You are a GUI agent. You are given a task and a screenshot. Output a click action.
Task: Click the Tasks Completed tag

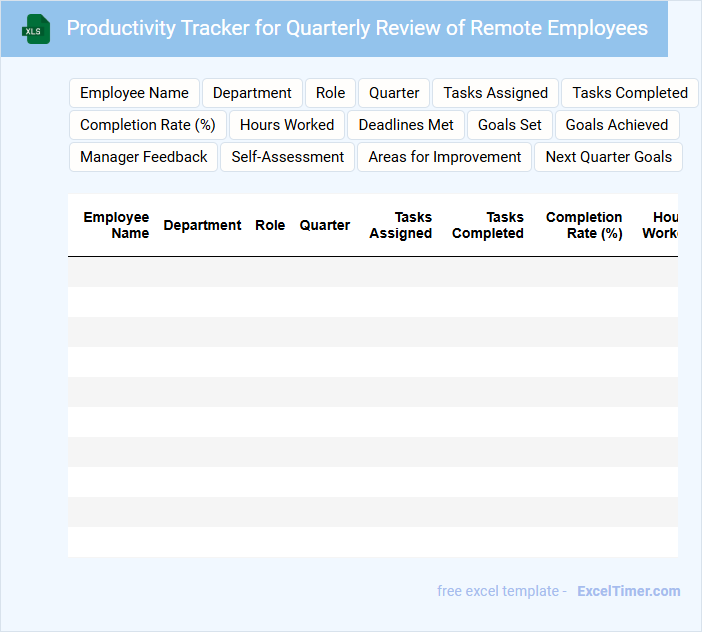[x=629, y=93]
